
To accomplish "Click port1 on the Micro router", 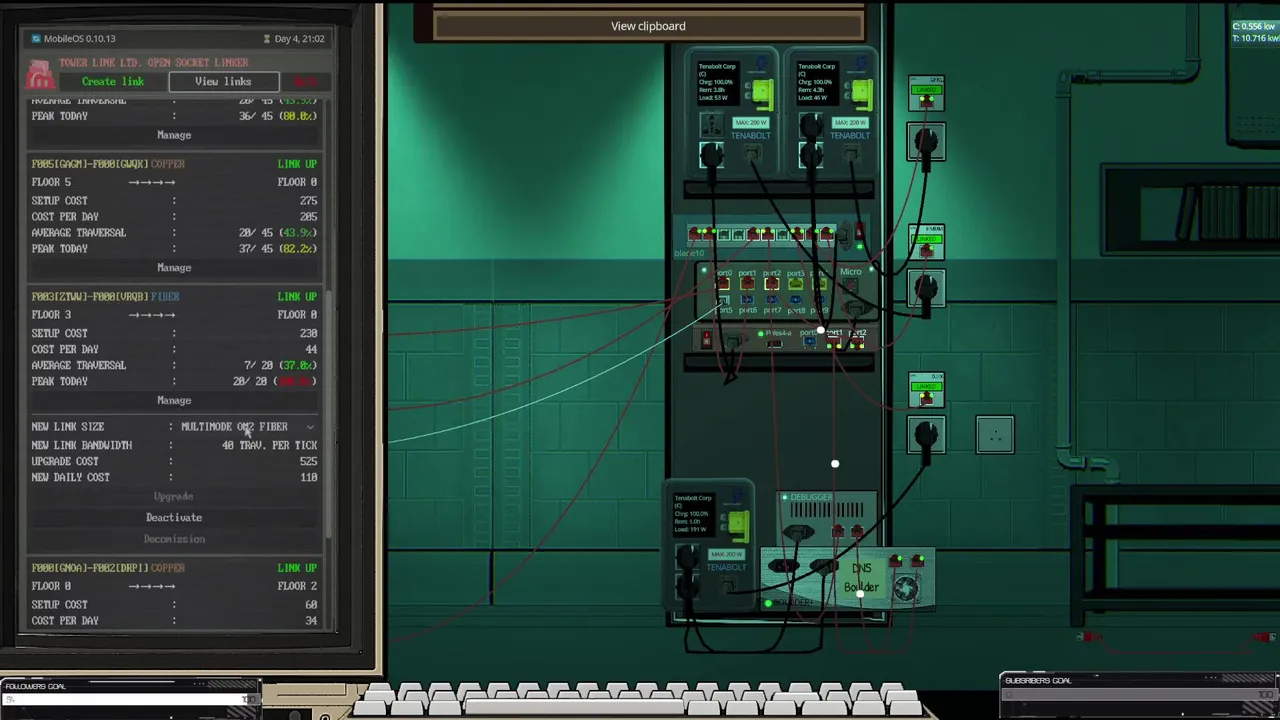I will click(x=748, y=284).
